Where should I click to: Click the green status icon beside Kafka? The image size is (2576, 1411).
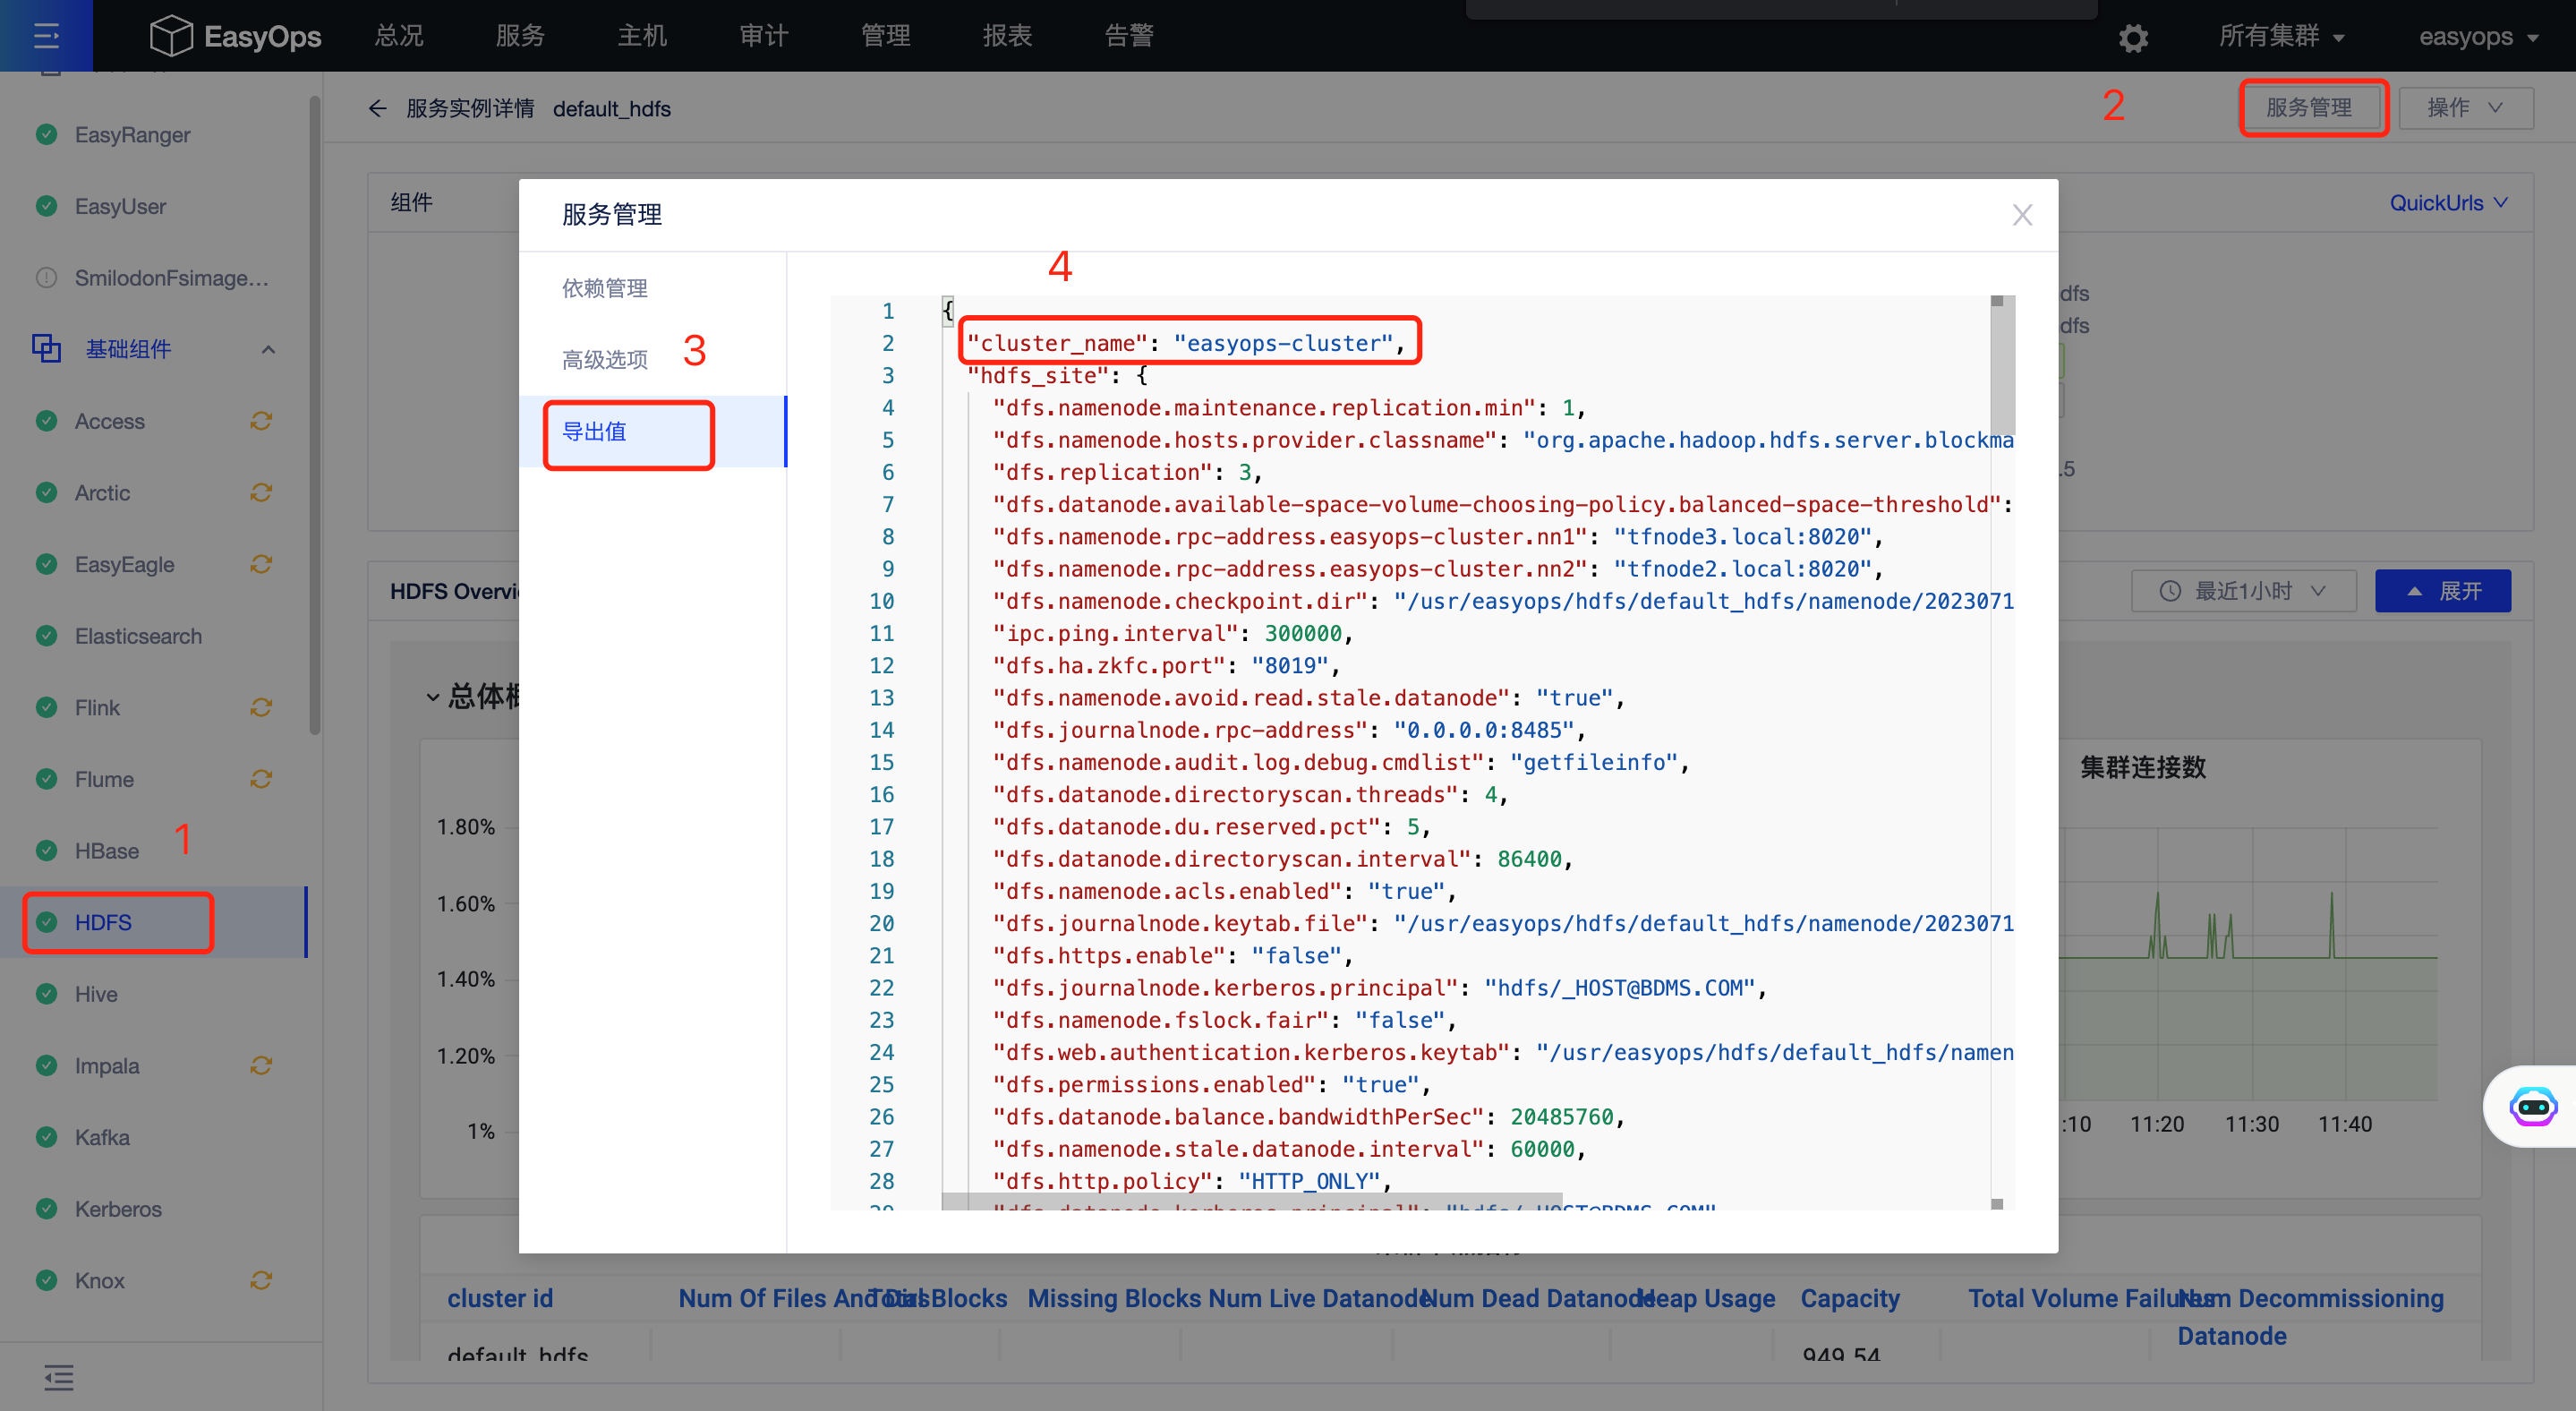(46, 1137)
